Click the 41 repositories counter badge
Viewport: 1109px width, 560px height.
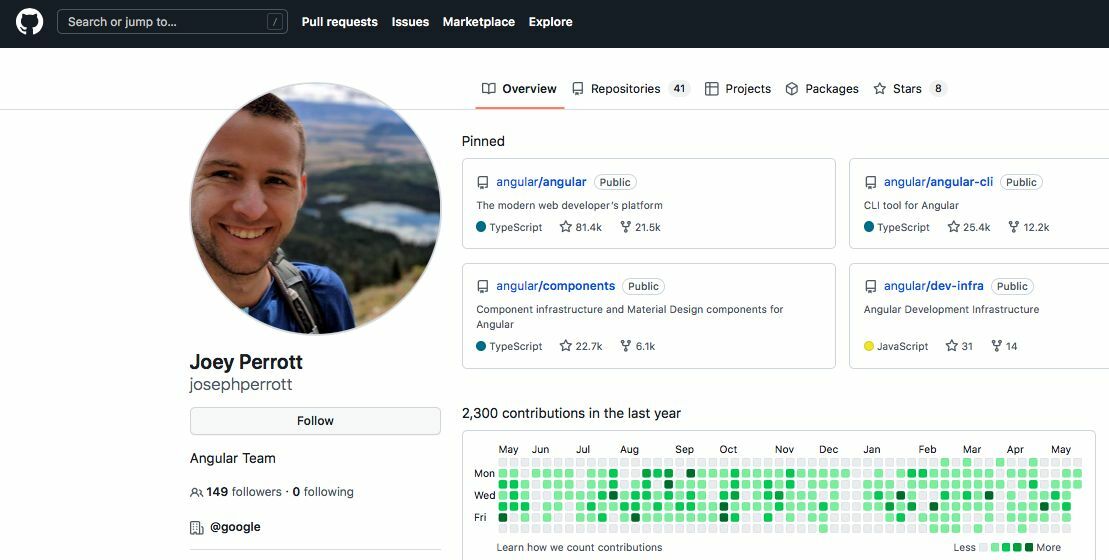coord(679,88)
